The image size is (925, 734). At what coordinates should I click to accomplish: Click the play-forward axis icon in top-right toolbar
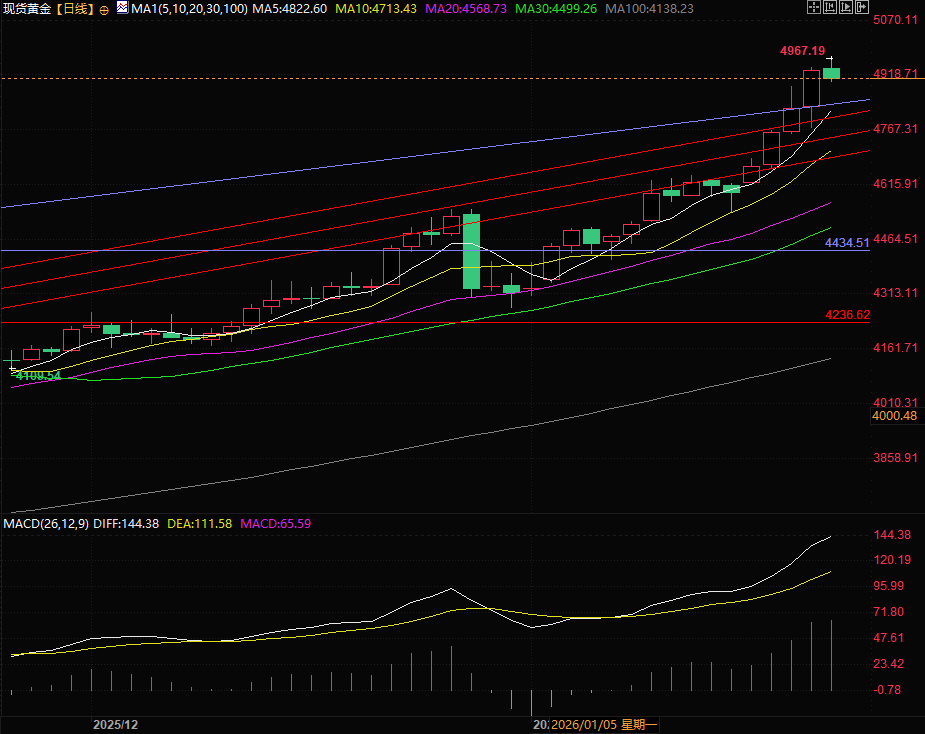(845, 7)
